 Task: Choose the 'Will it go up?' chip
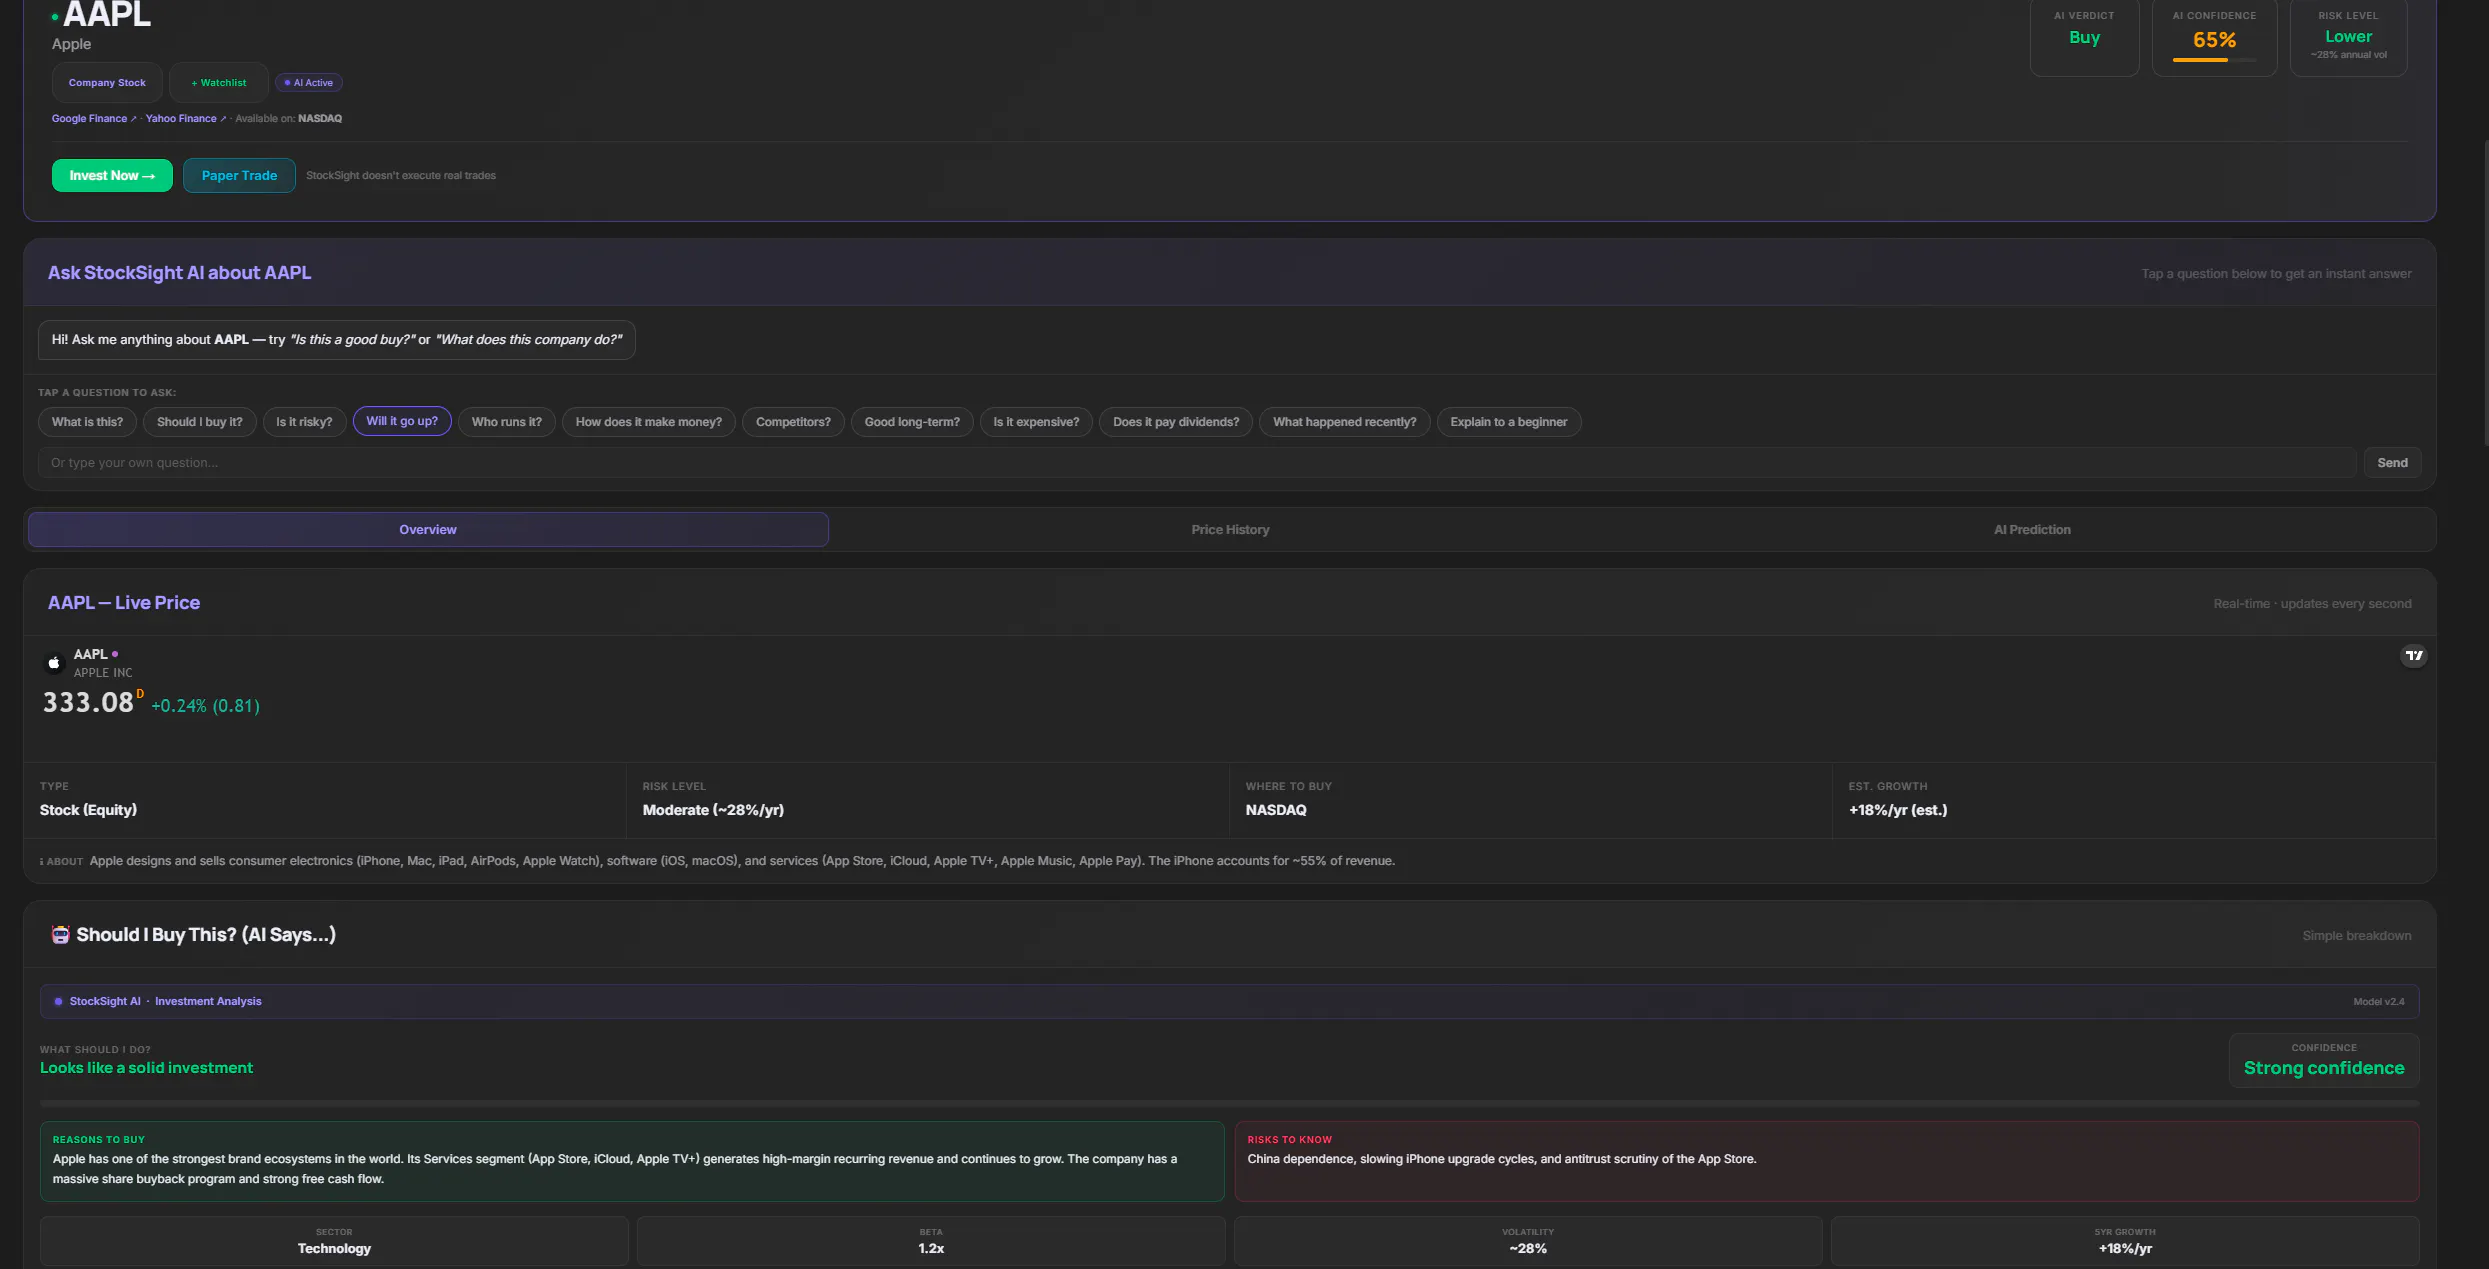pos(402,421)
